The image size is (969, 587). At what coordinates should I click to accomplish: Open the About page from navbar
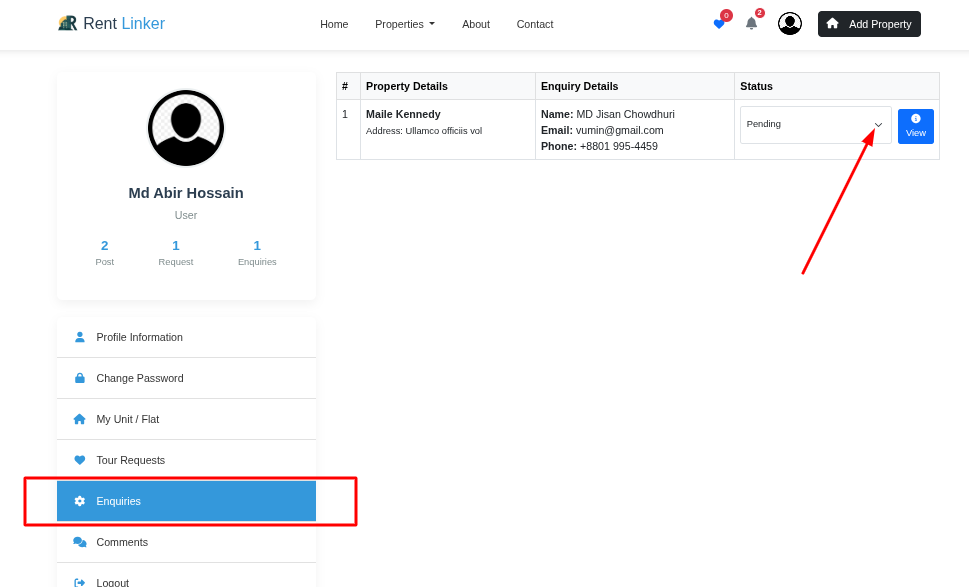click(476, 24)
